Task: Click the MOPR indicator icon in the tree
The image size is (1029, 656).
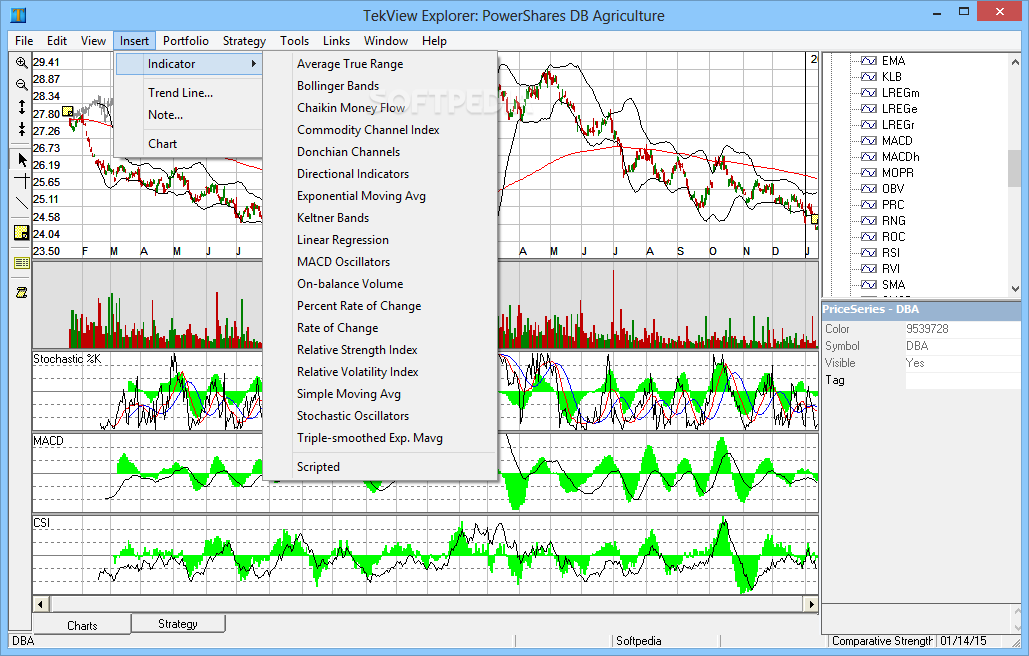Action: coord(869,173)
